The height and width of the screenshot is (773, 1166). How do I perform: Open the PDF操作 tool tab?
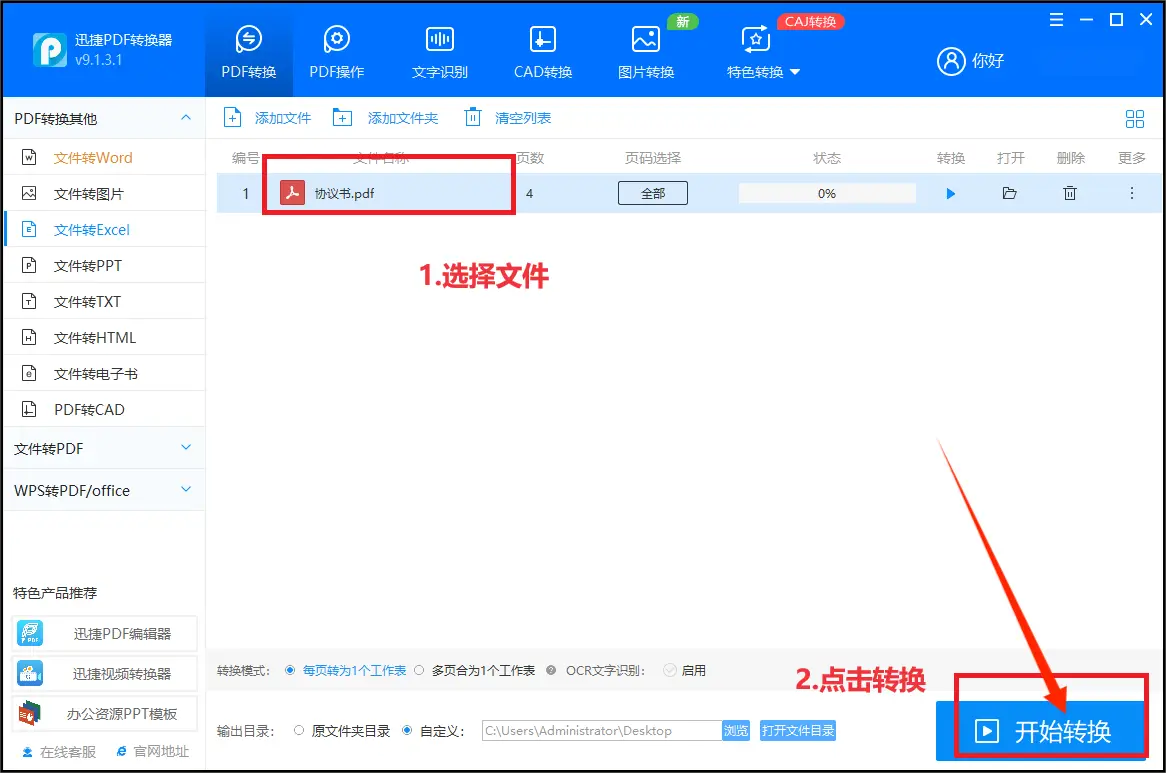[336, 52]
